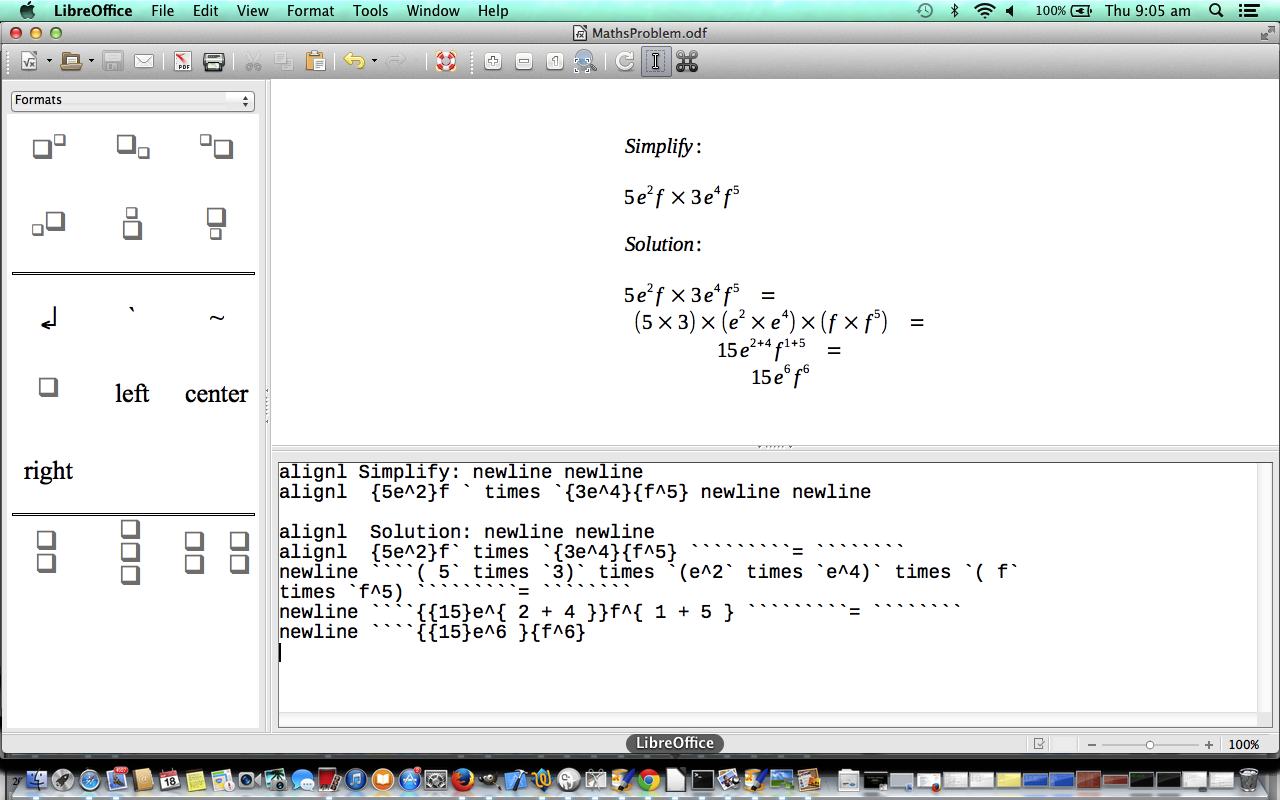Viewport: 1280px width, 800px height.
Task: Zoom in on the formula view
Action: click(x=493, y=62)
